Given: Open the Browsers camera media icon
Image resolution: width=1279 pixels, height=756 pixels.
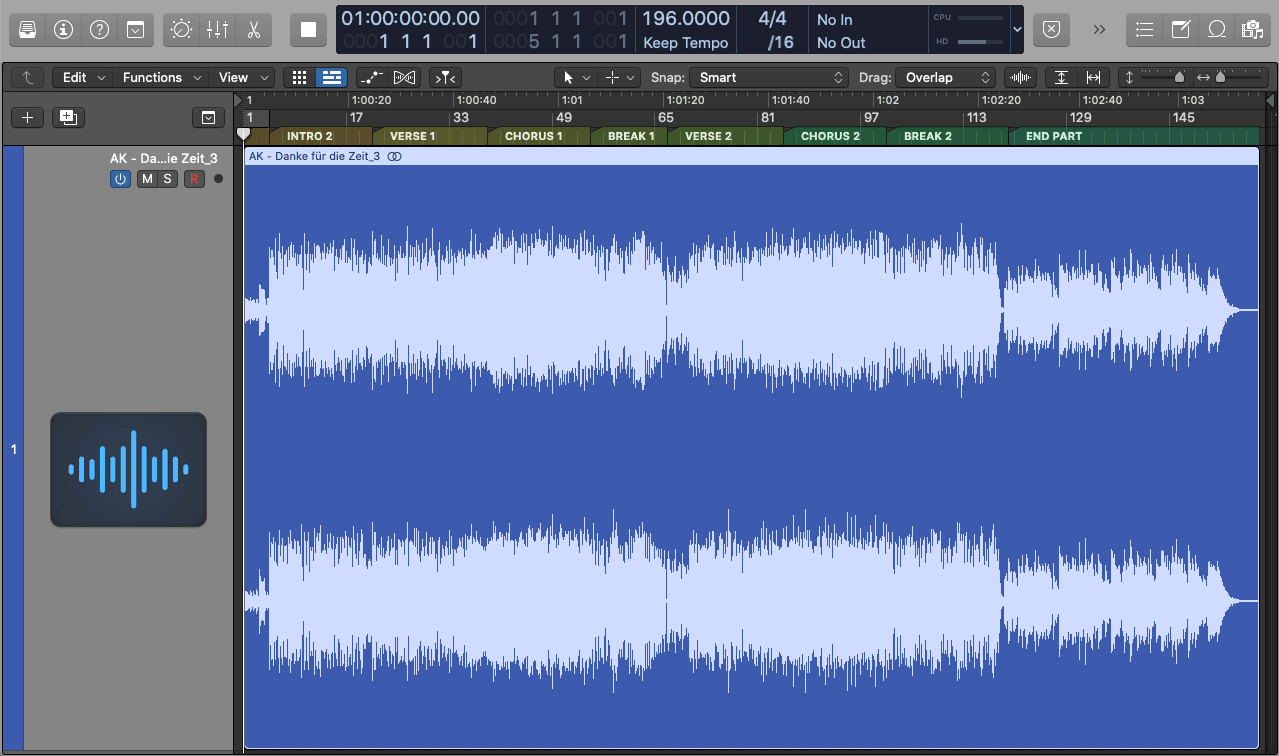Looking at the screenshot, I should pyautogui.click(x=1250, y=29).
